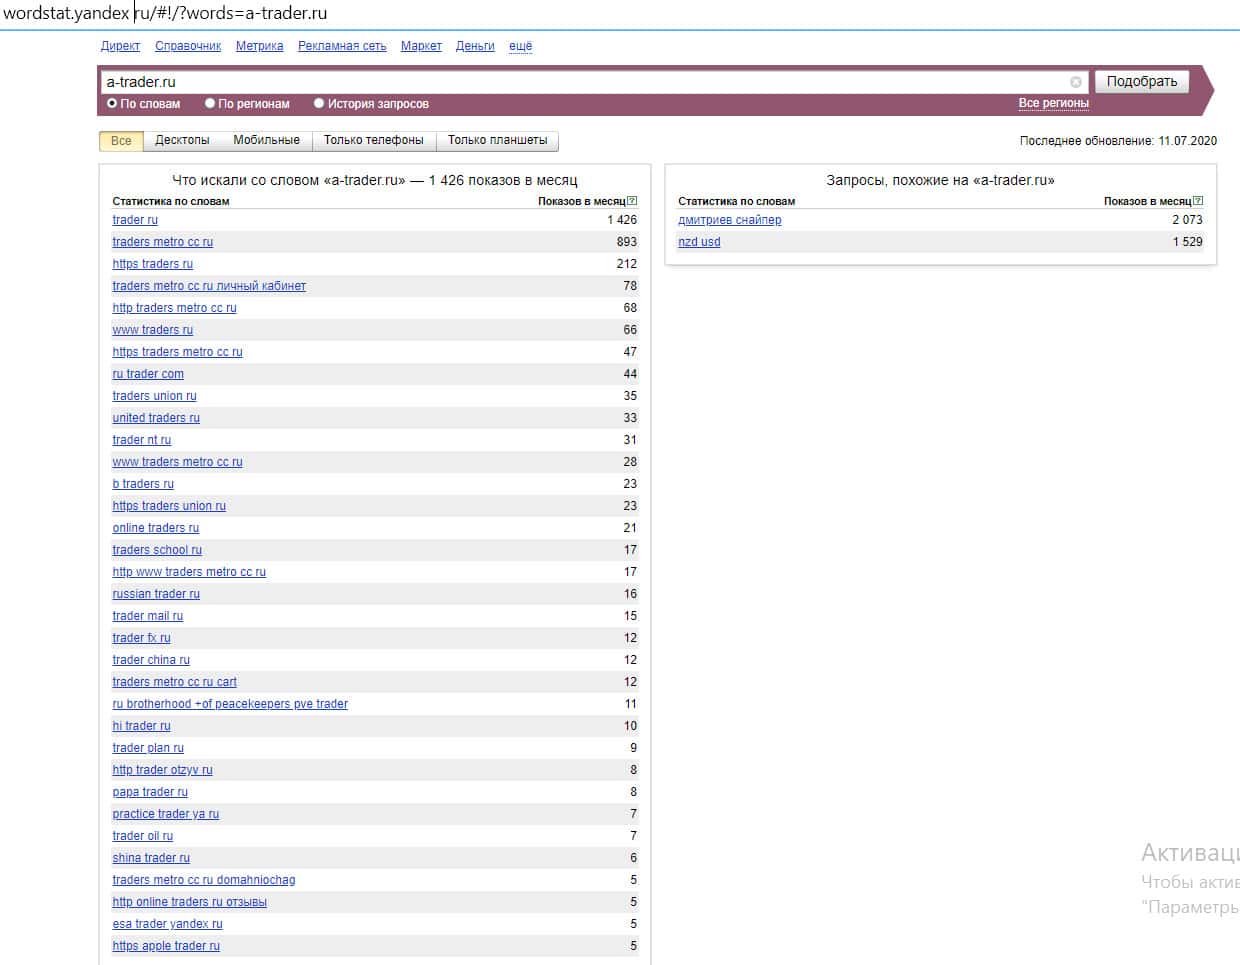Select the 'Только планшеты' tab

(497, 140)
